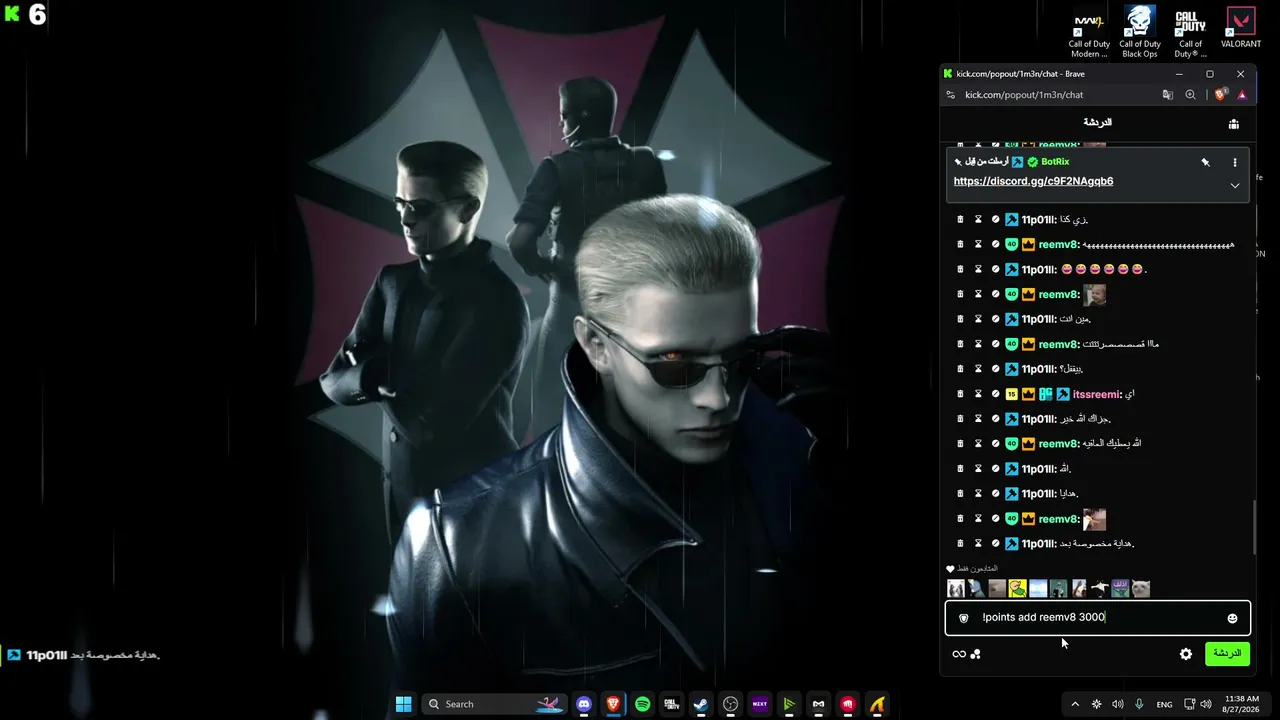Unpin the pinned BotRix message
This screenshot has height=720, width=1280.
tap(1205, 162)
